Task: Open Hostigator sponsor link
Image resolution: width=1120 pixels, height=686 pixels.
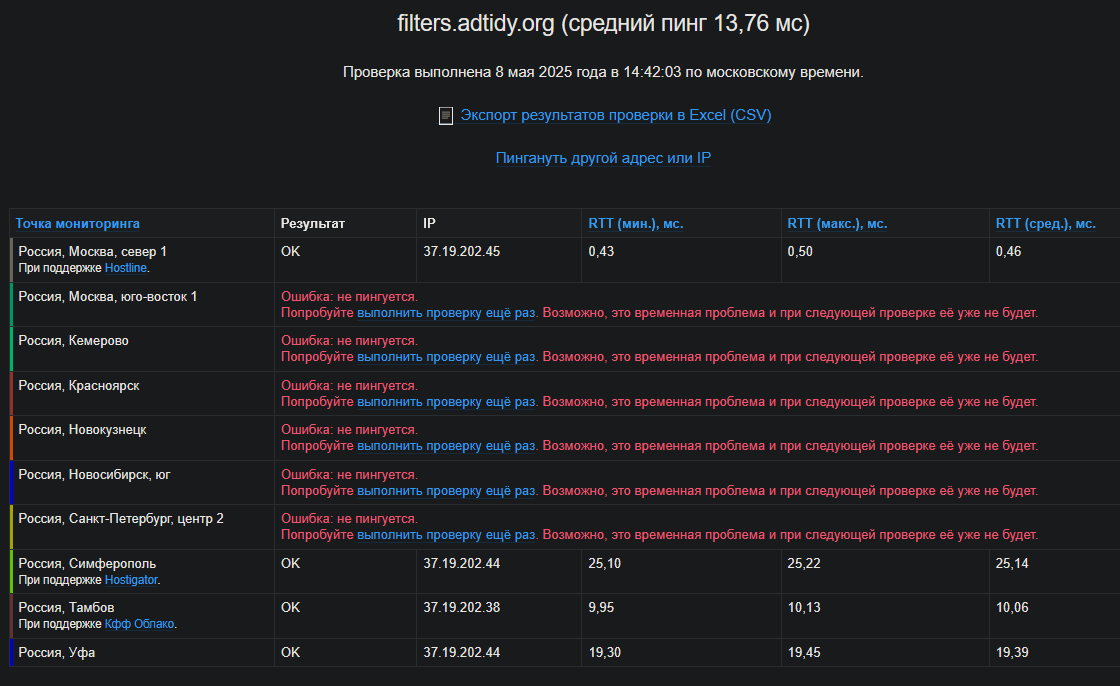Action: (x=131, y=580)
